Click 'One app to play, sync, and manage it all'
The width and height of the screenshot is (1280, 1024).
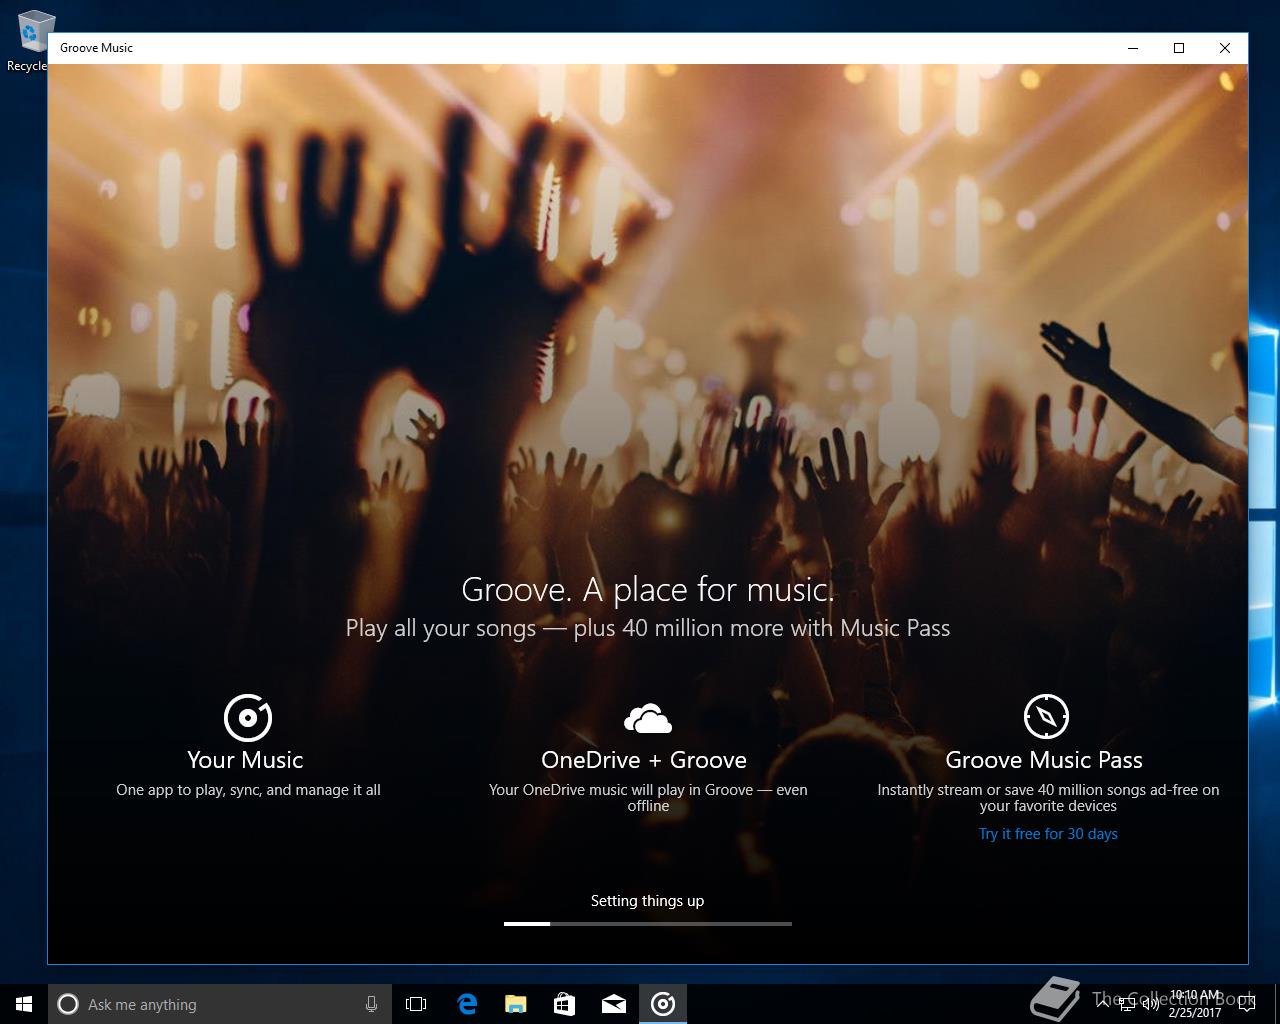click(x=248, y=790)
